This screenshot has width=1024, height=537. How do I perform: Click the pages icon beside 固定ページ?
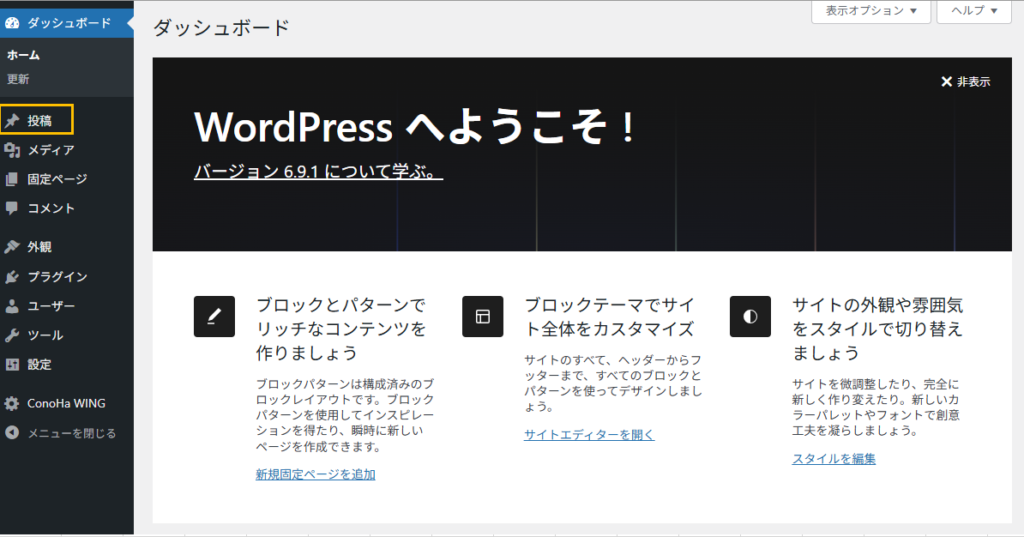12,180
